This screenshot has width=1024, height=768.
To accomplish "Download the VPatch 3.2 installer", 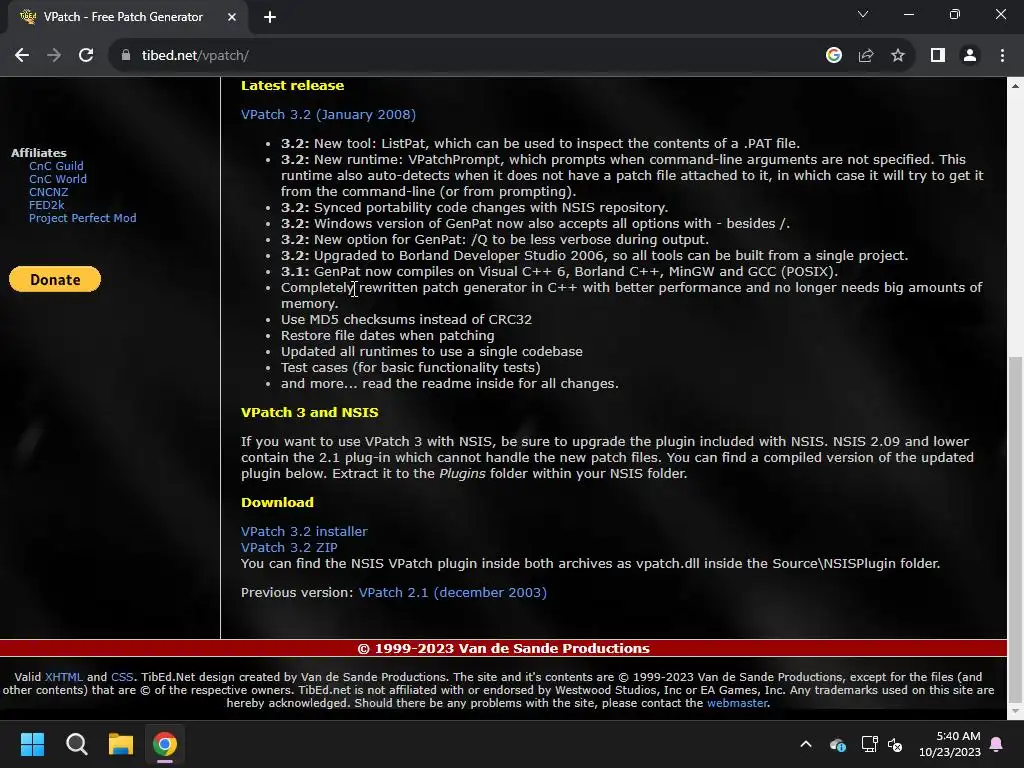I will pos(304,532).
